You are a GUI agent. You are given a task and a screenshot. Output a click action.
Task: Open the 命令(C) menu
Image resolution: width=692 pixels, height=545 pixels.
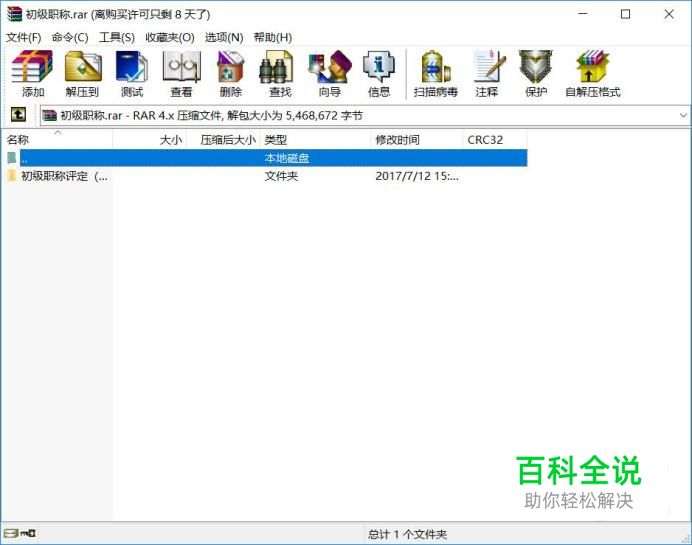[x=70, y=38]
